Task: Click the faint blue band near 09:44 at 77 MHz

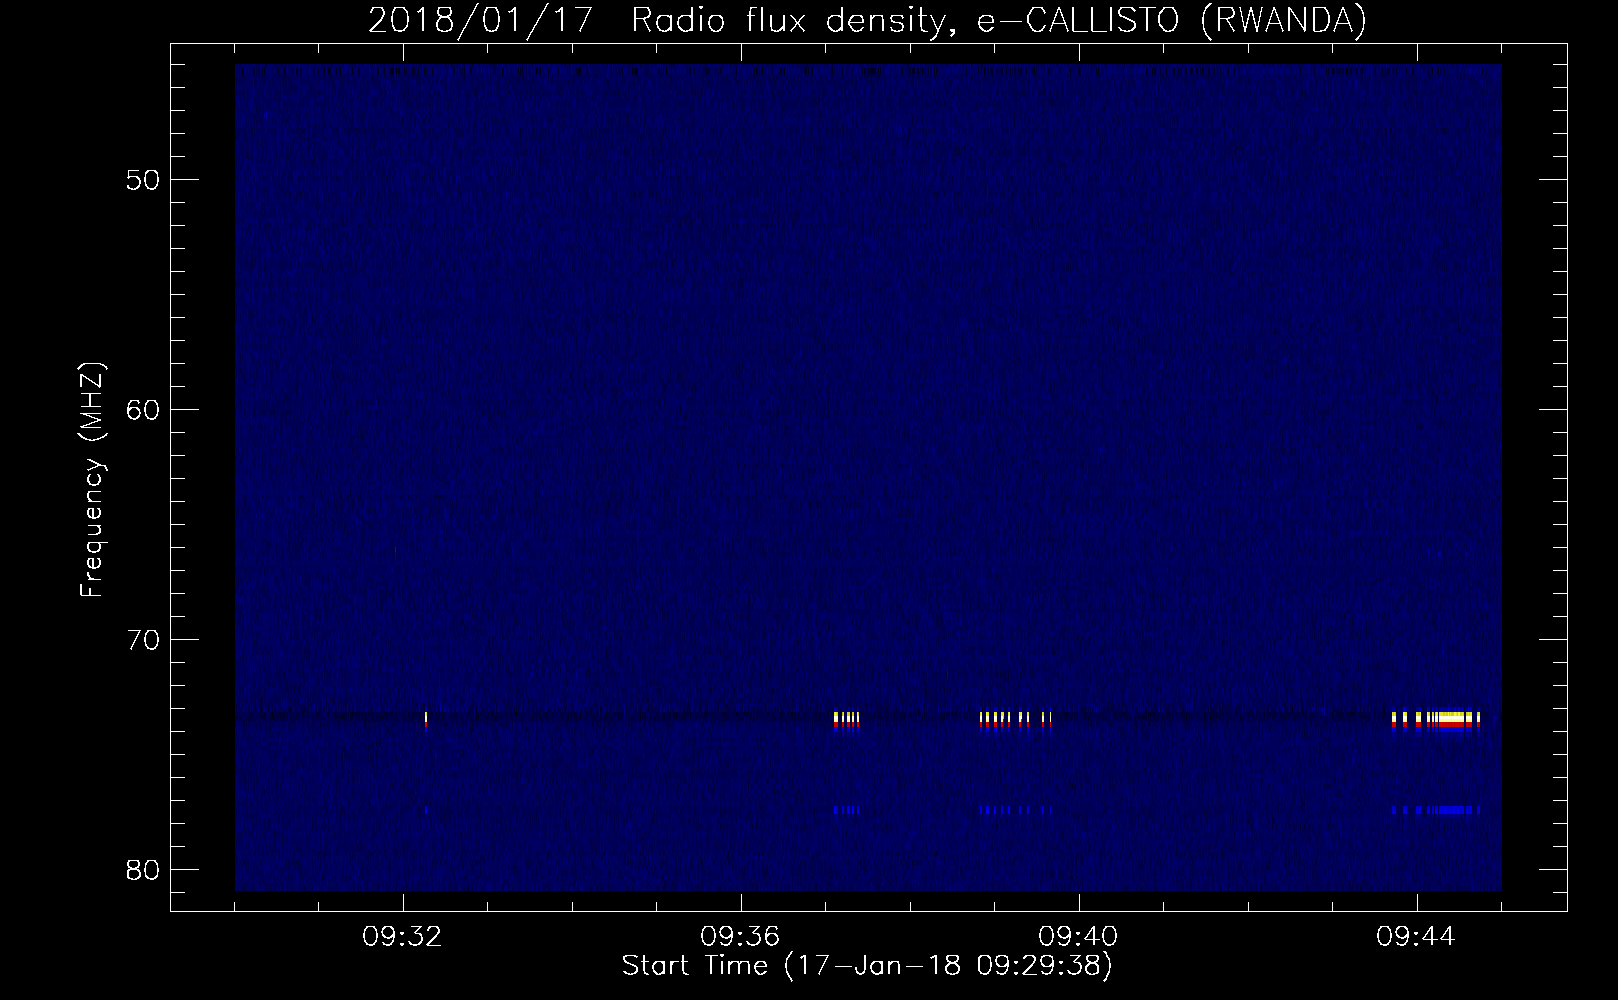Action: (1436, 810)
